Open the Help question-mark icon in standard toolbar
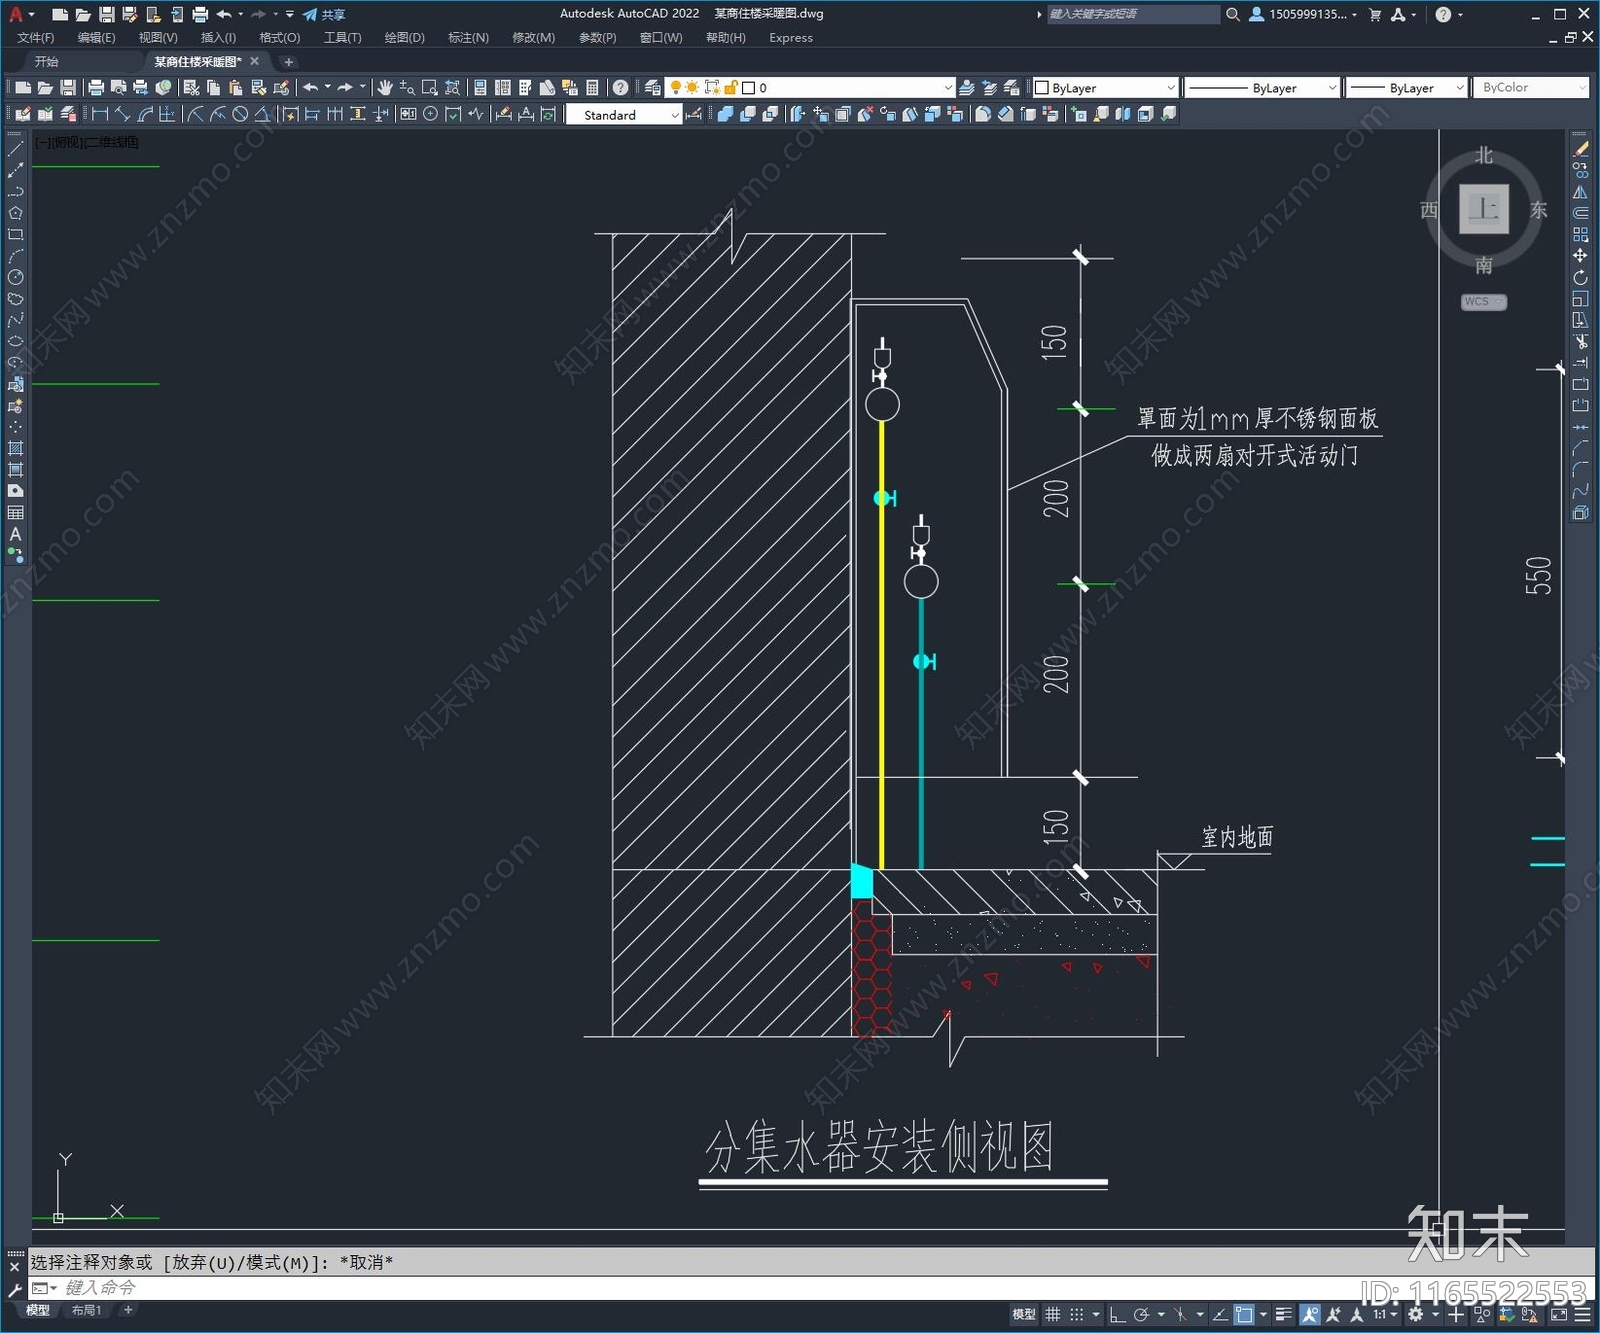 point(621,88)
